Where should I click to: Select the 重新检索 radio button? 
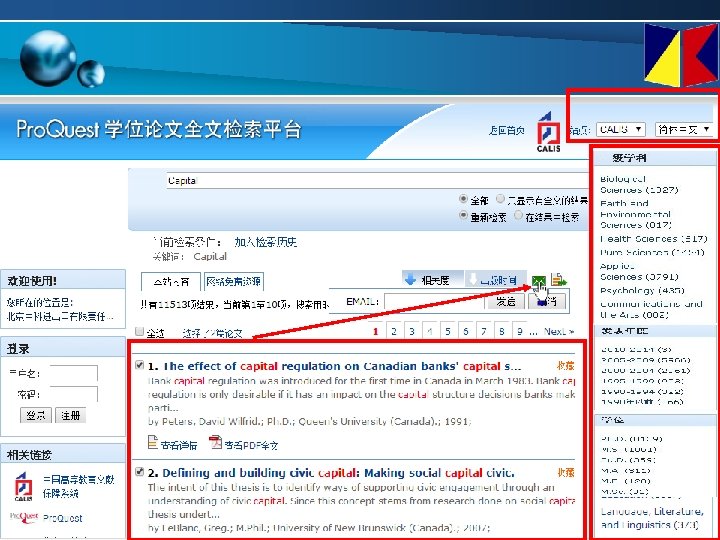pos(463,215)
